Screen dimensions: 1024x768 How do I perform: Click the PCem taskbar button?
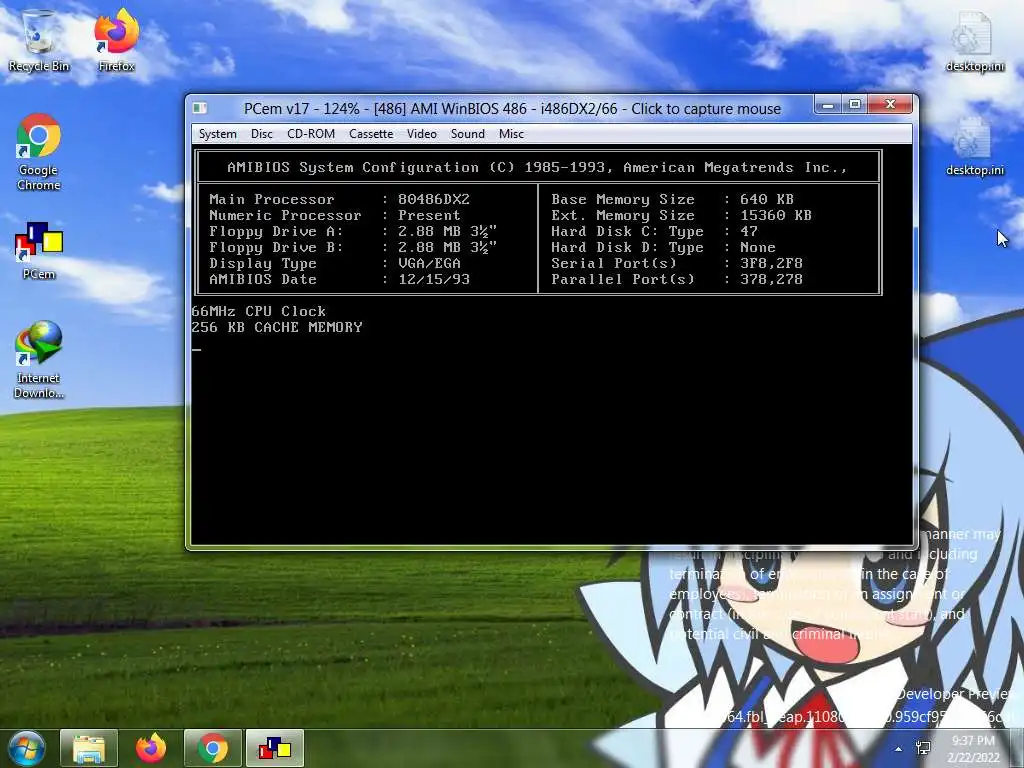click(275, 748)
